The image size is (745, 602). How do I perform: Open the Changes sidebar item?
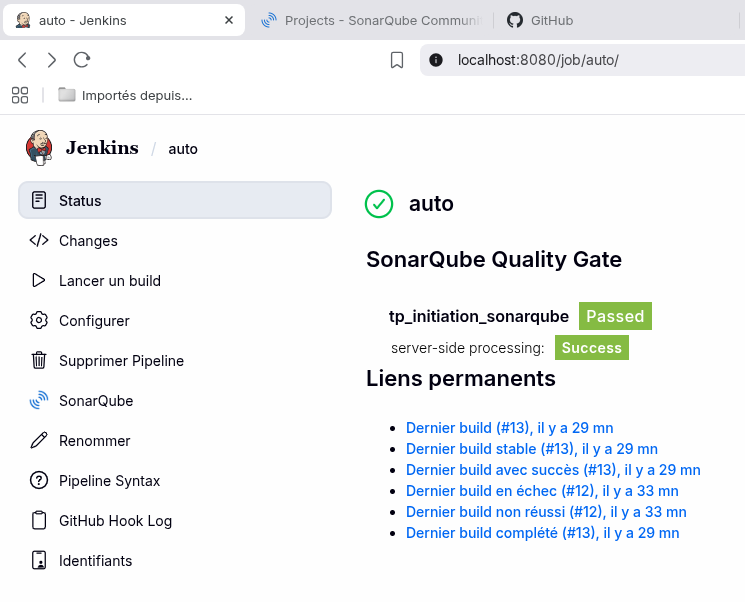175,240
